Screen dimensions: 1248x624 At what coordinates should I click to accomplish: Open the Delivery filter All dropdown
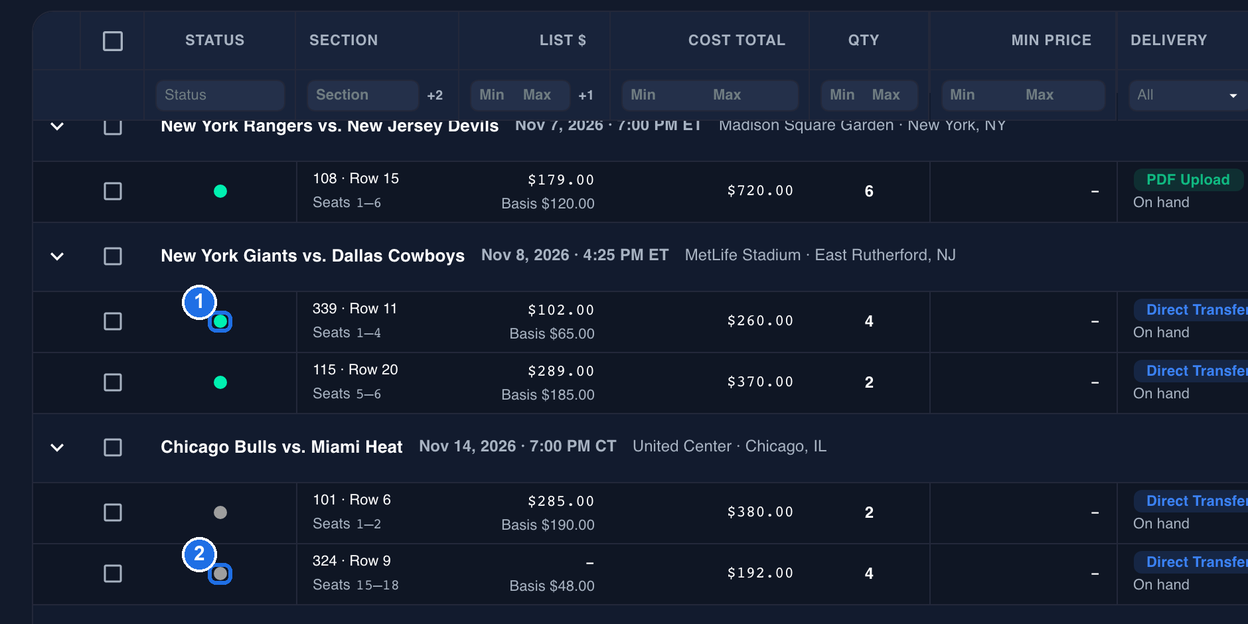(x=1188, y=95)
